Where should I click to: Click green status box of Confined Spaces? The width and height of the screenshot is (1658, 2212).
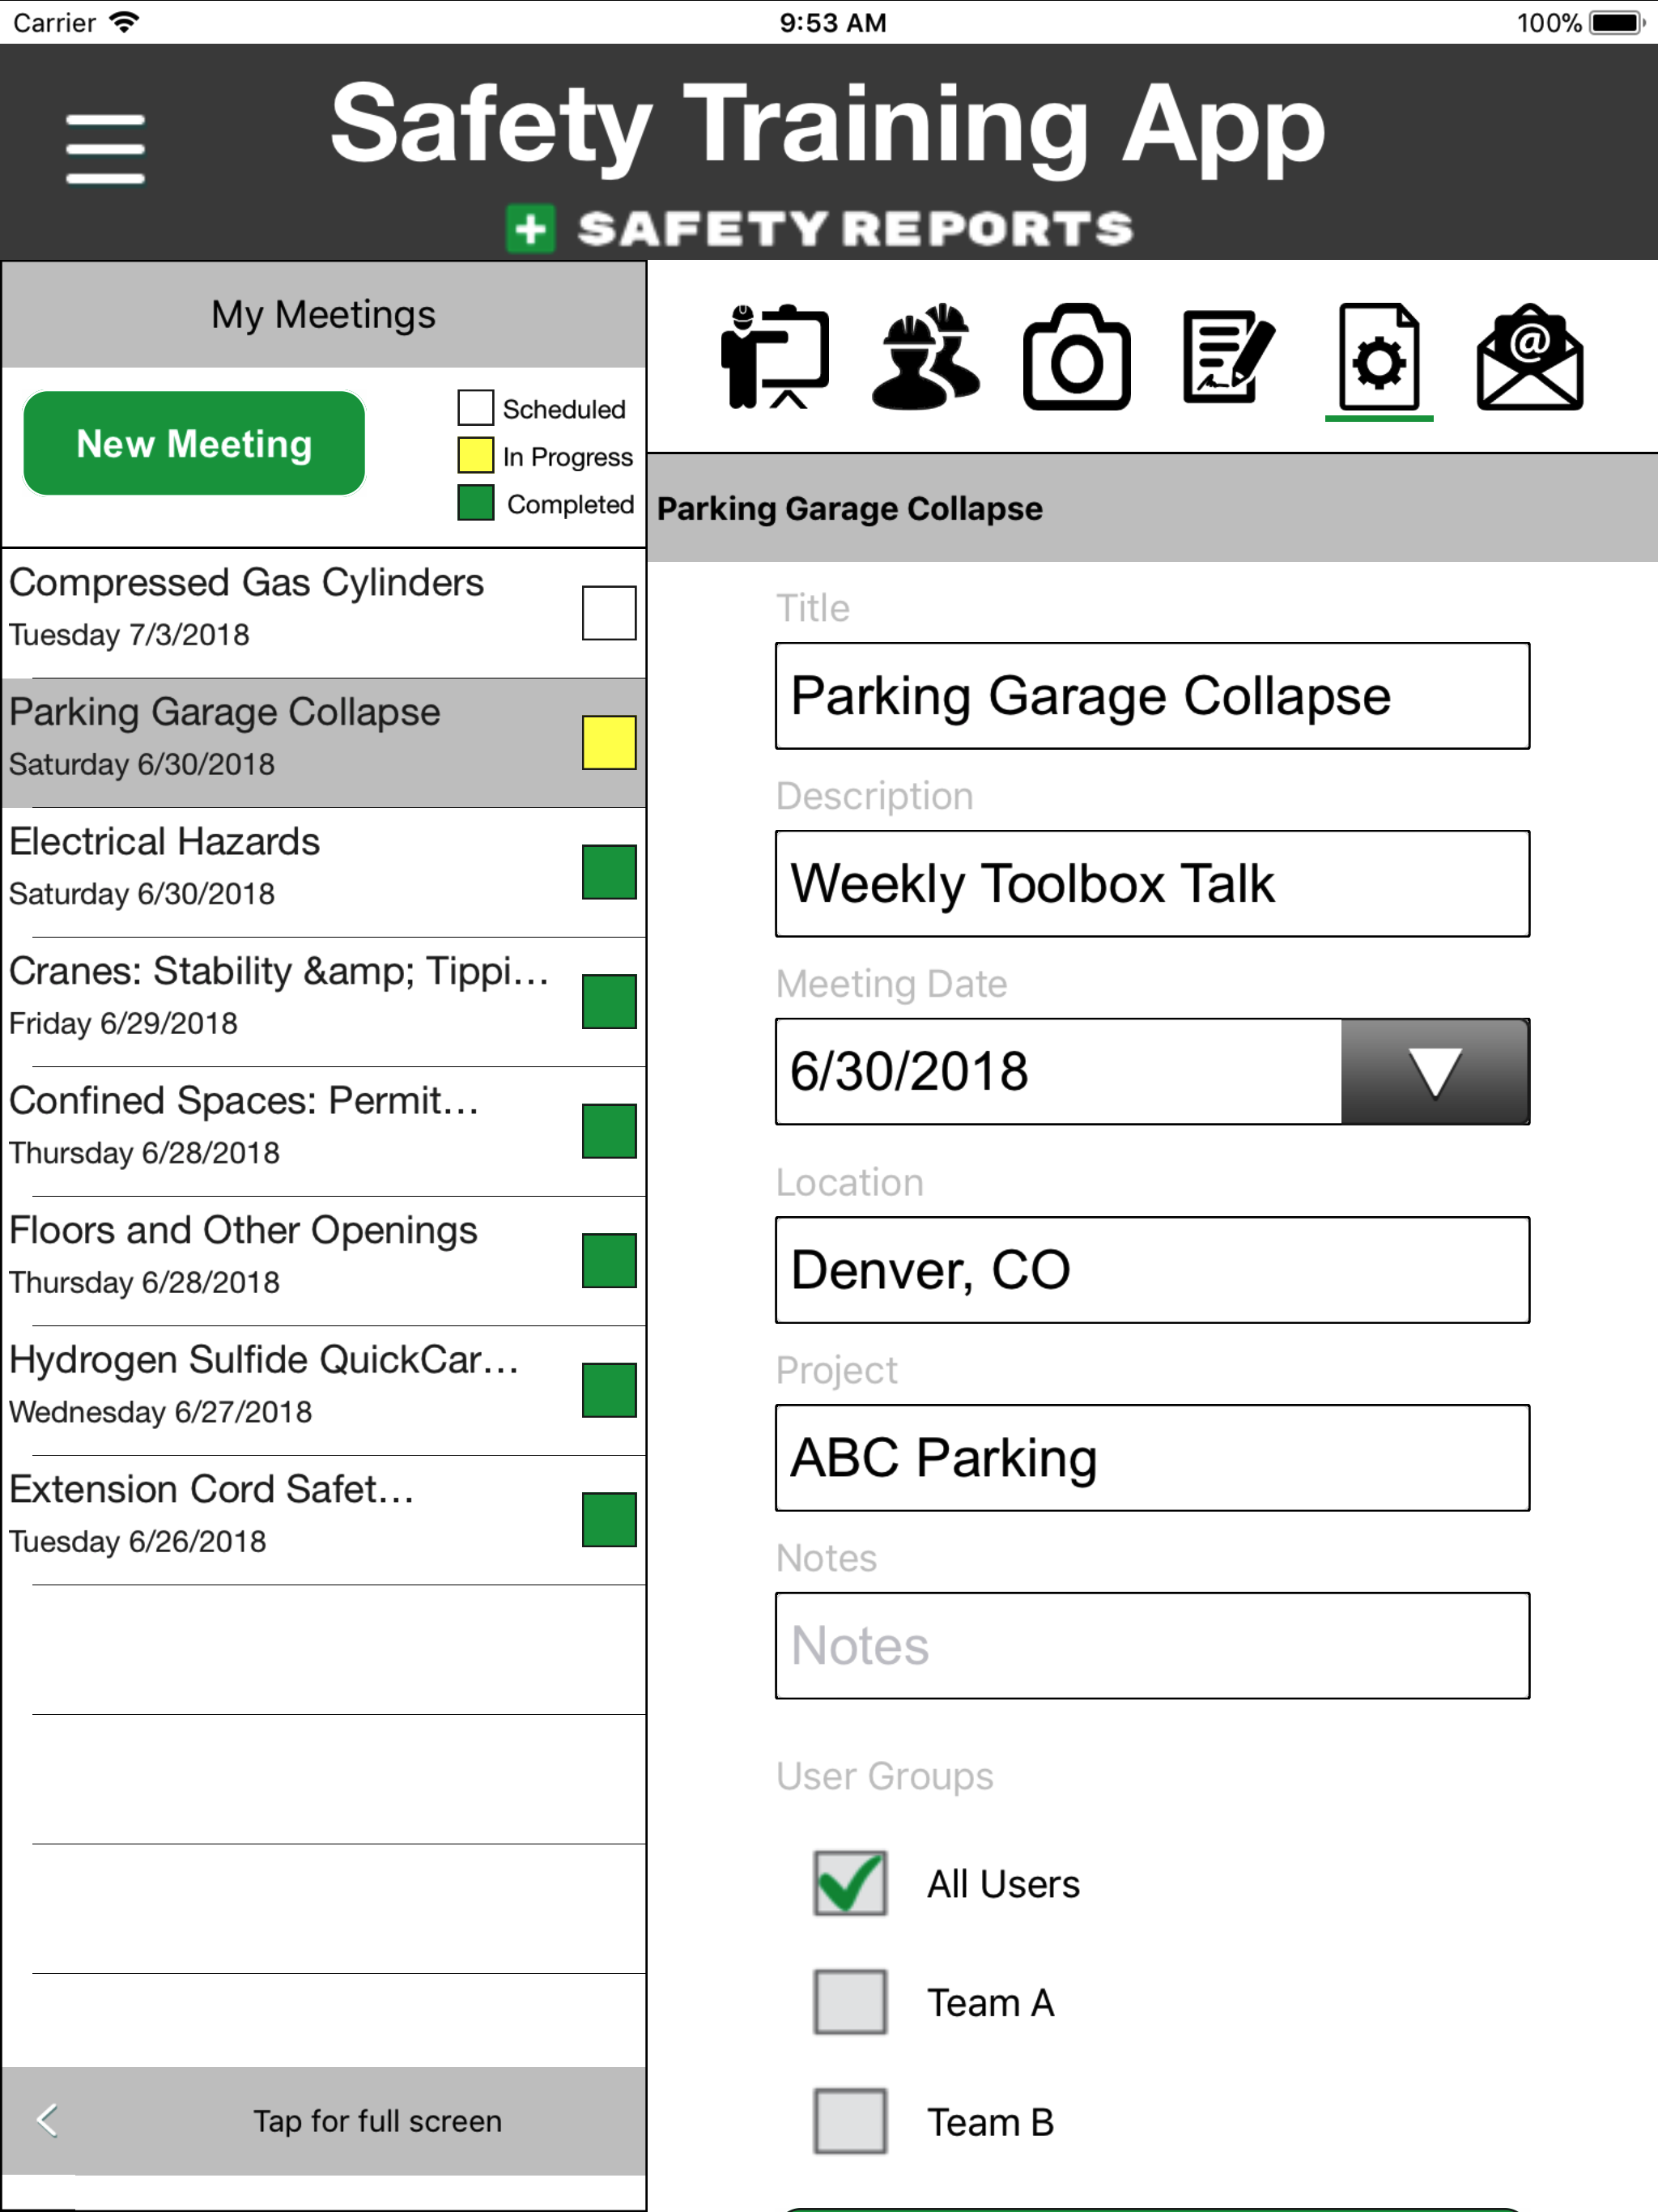tap(609, 1131)
